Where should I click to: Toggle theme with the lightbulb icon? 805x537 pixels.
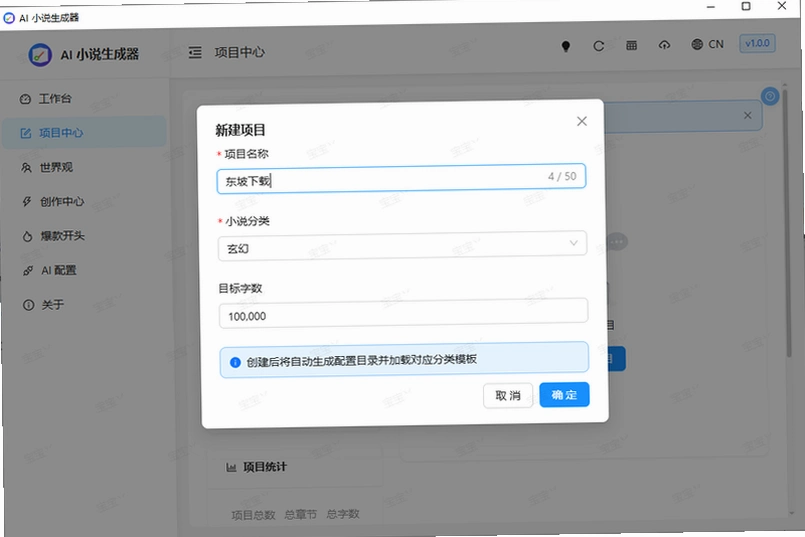(x=566, y=46)
